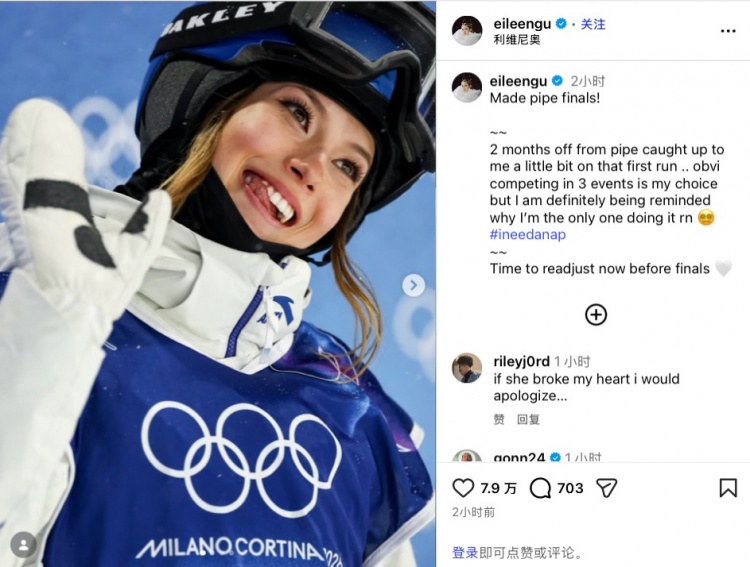This screenshot has width=750, height=567.
Task: Open eileengu username in header
Action: click(x=522, y=24)
